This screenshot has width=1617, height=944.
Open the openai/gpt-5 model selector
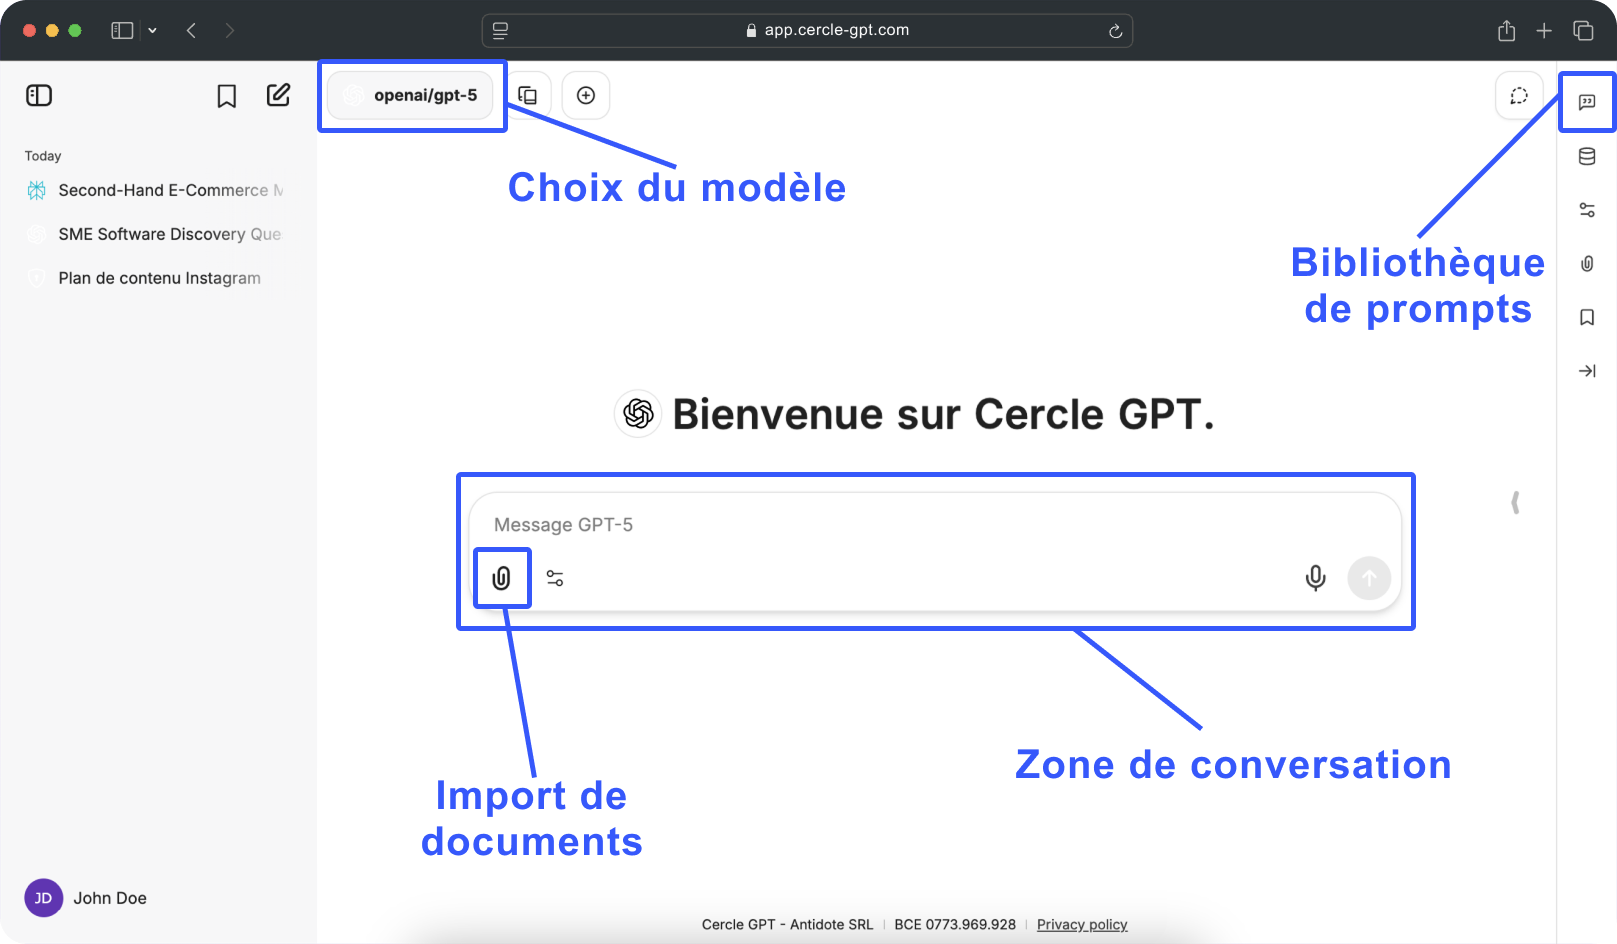411,95
